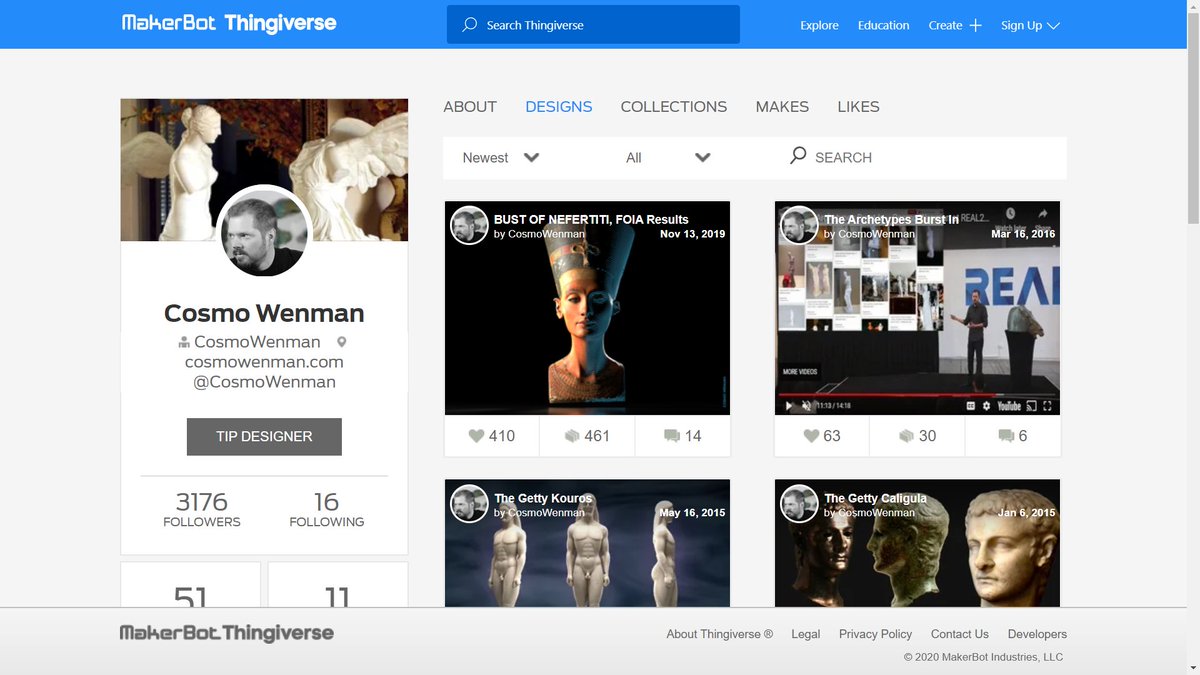Image resolution: width=1200 pixels, height=675 pixels.
Task: Click MORE VIDEOS on the Archetypes video
Action: tap(800, 372)
